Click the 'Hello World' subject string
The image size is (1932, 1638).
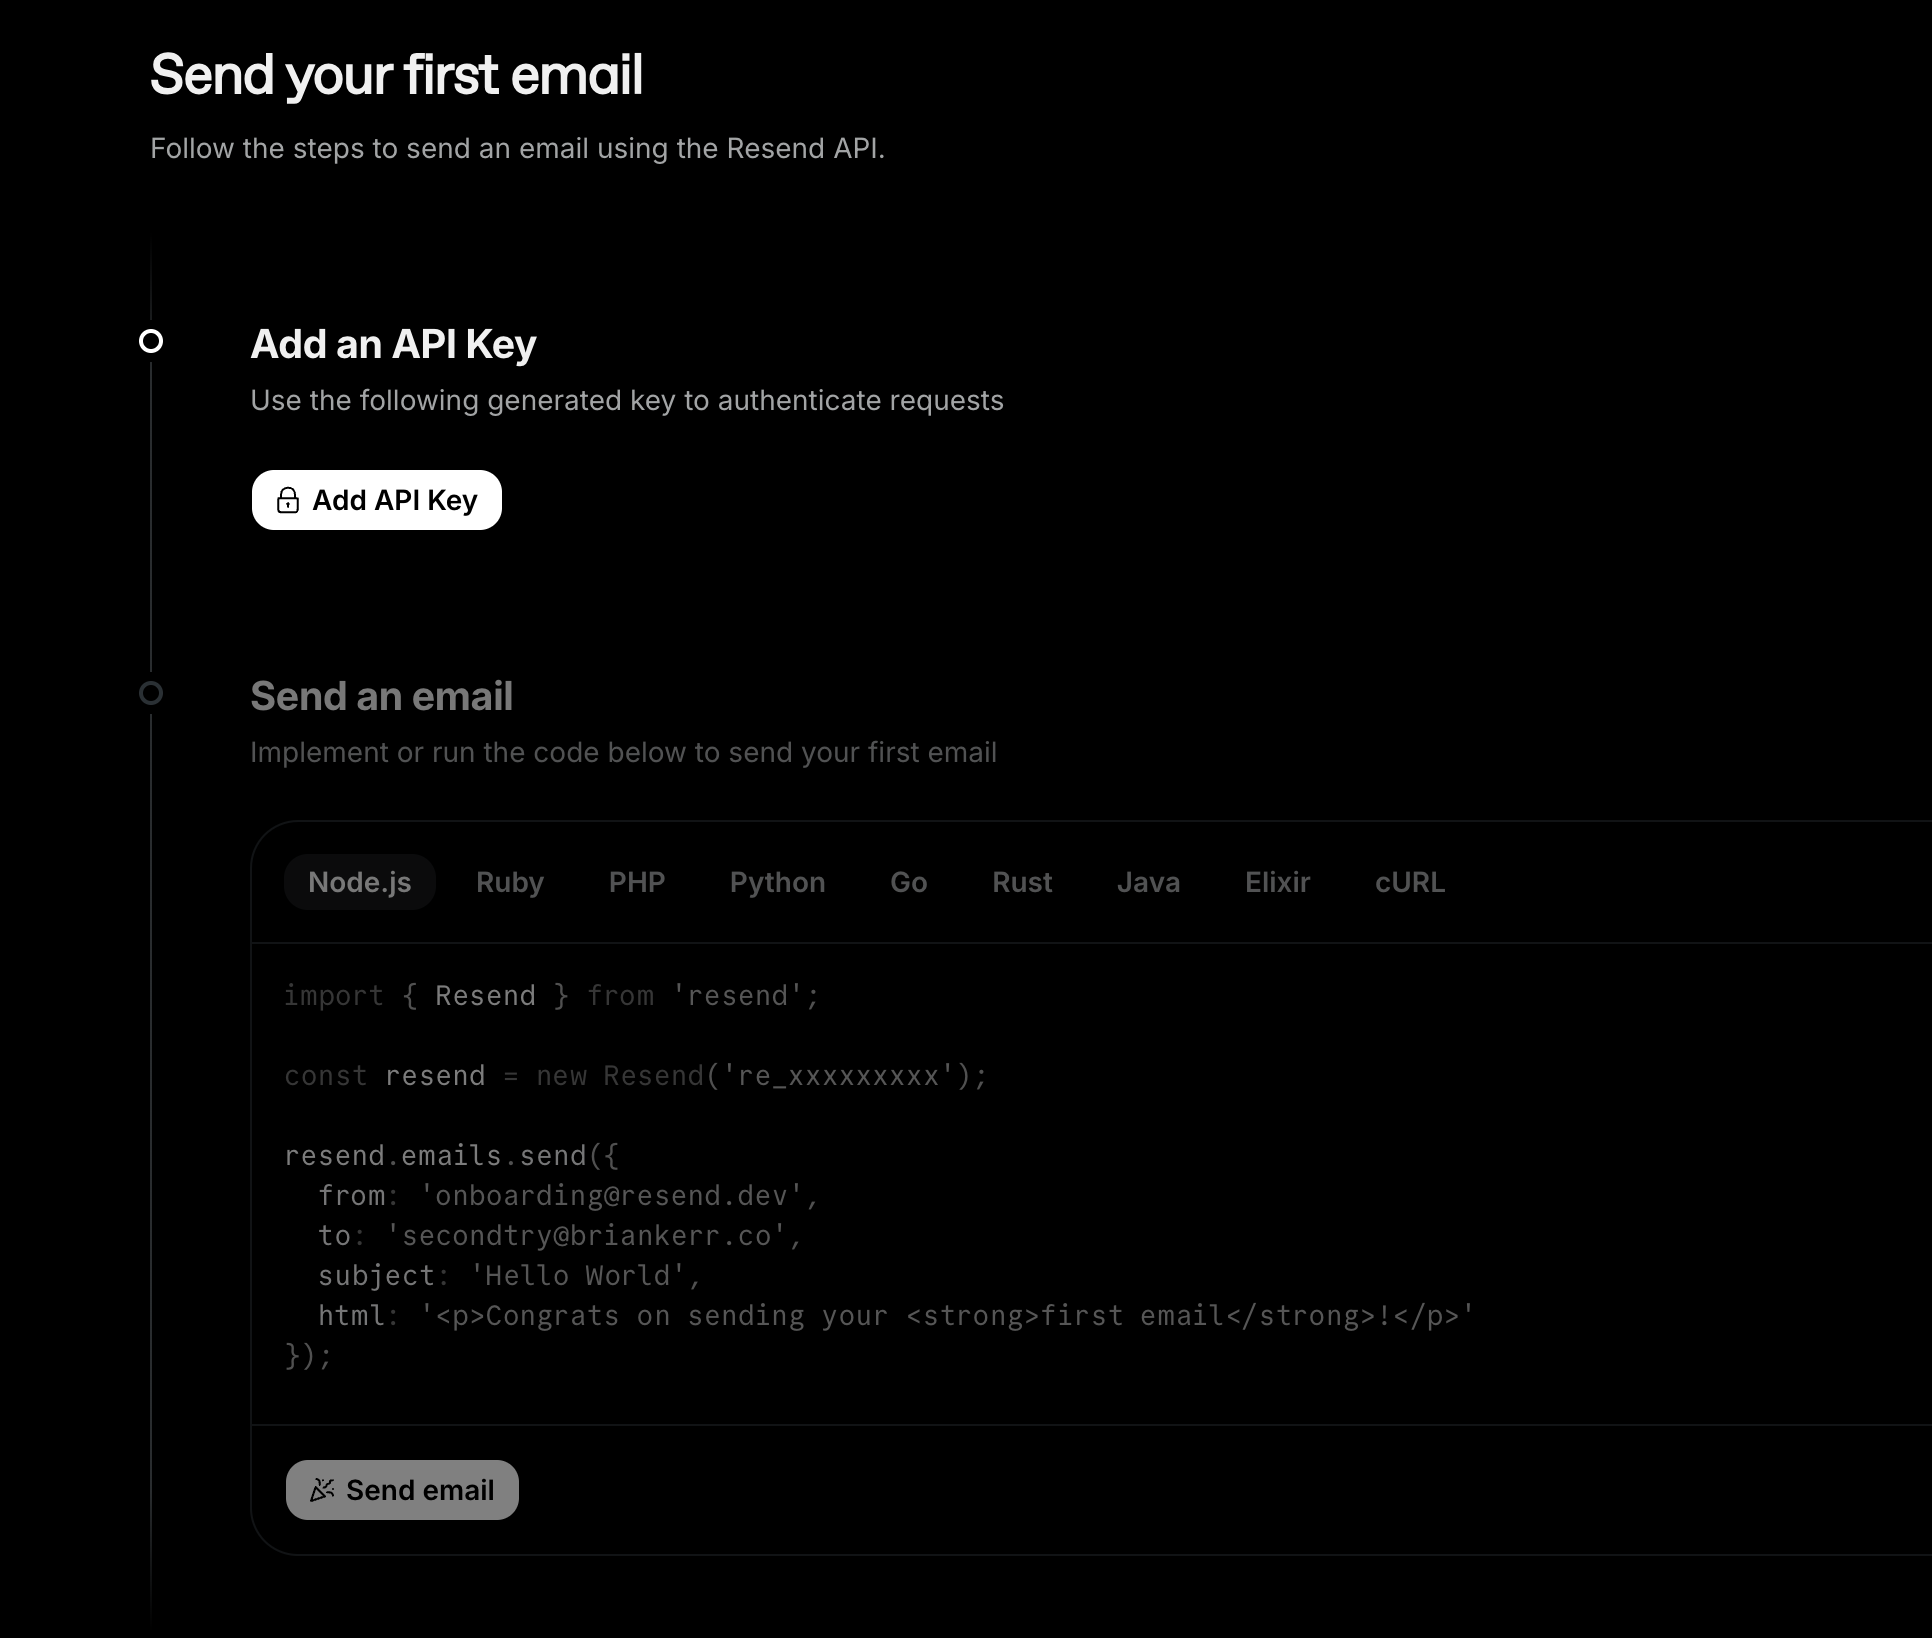tap(578, 1276)
